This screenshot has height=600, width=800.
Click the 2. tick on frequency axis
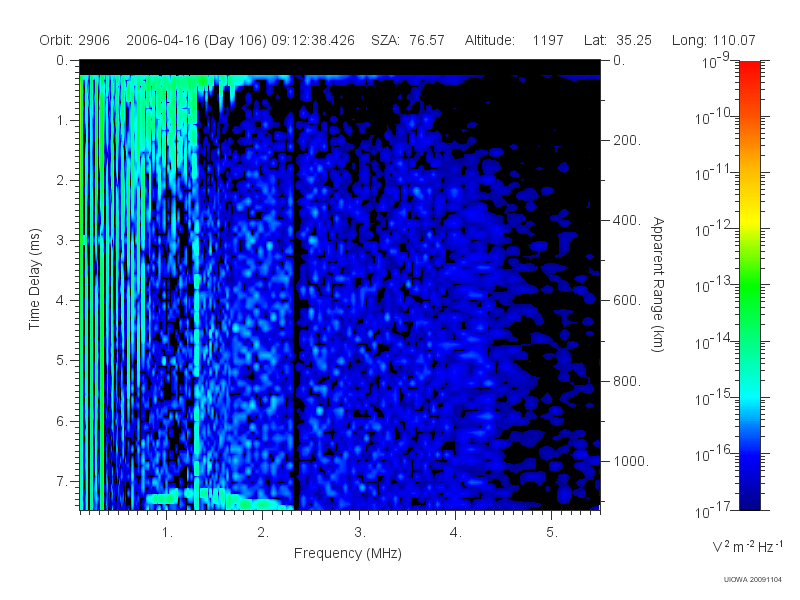tap(263, 533)
